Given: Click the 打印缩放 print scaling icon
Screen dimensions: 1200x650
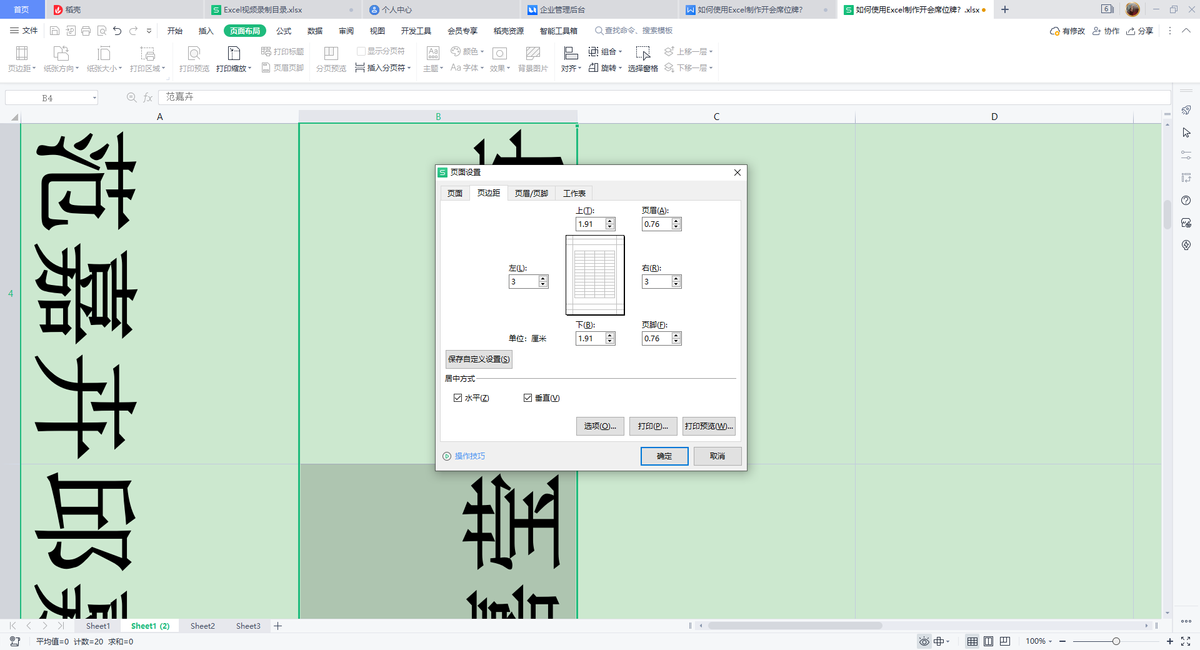Looking at the screenshot, I should pyautogui.click(x=234, y=52).
